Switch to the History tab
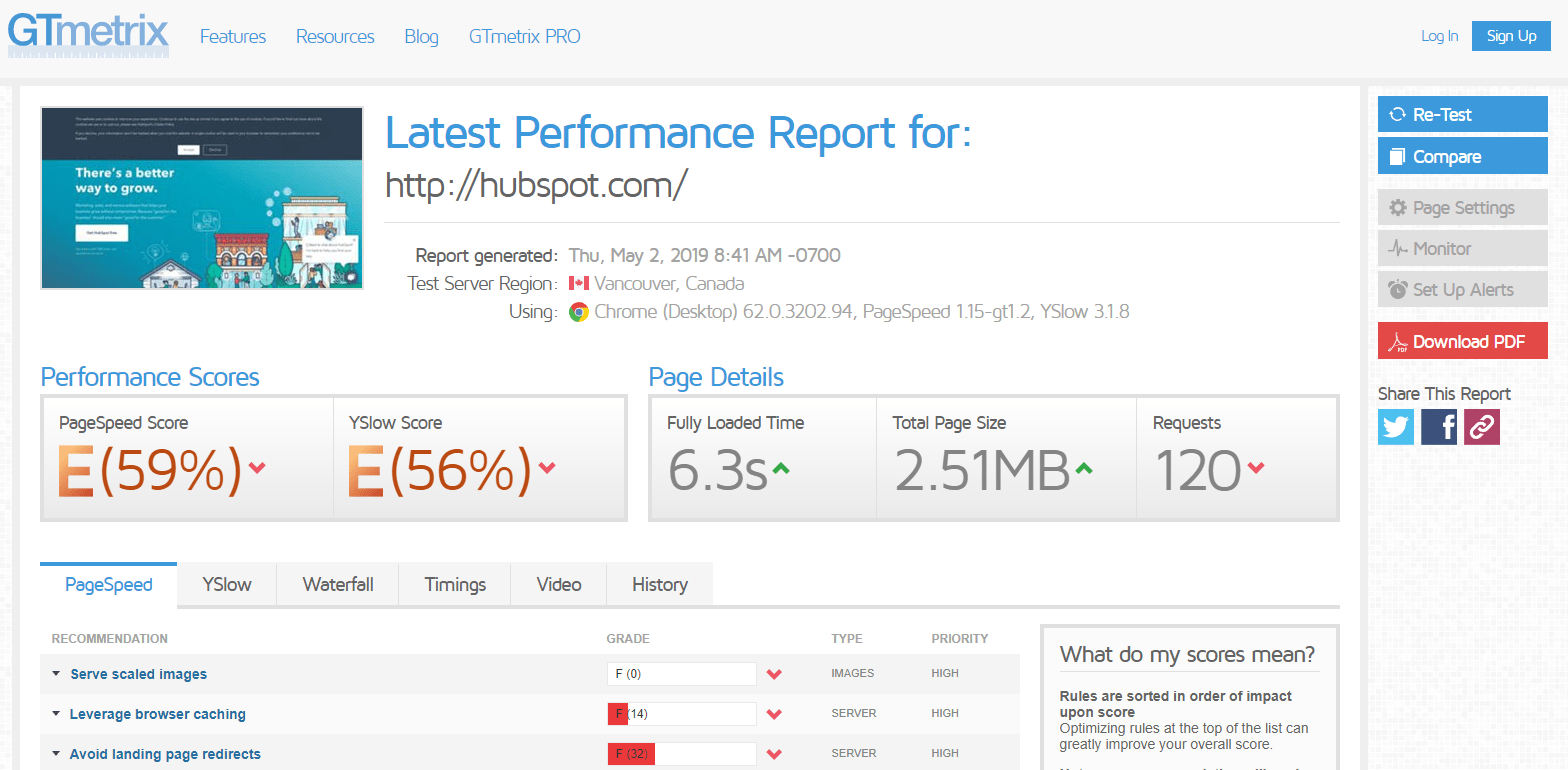 [x=660, y=584]
